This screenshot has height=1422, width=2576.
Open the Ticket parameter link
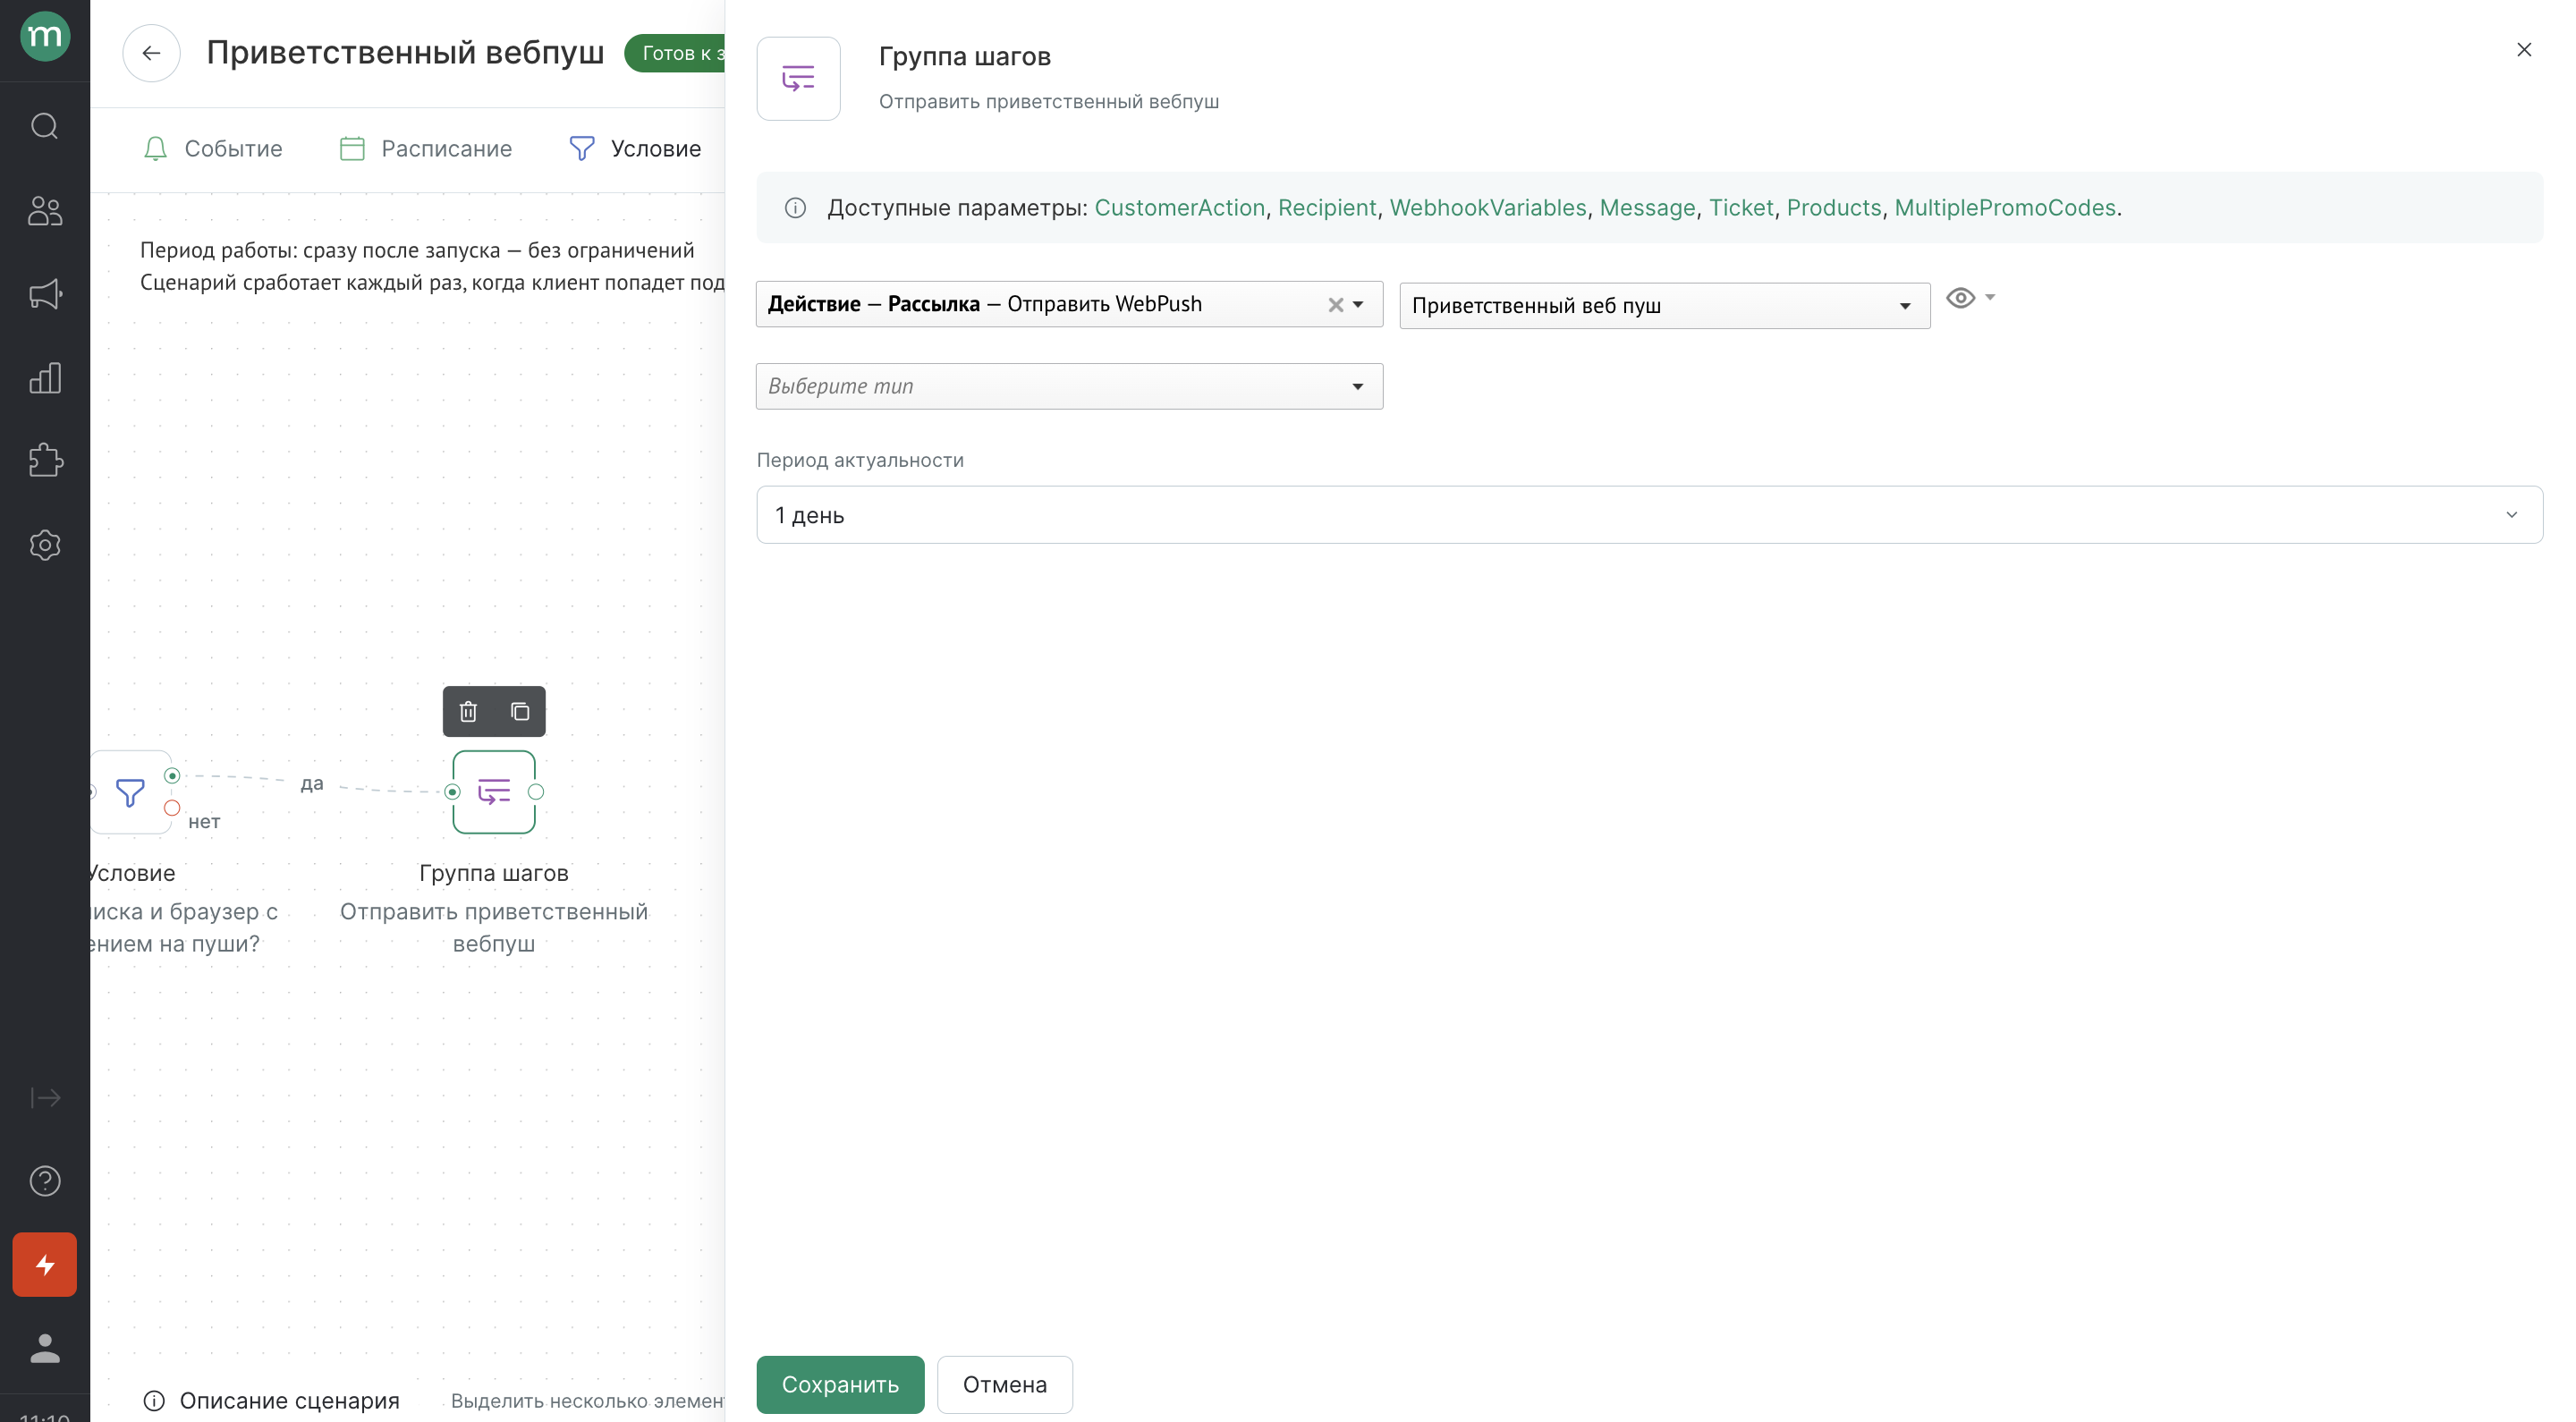click(1741, 208)
